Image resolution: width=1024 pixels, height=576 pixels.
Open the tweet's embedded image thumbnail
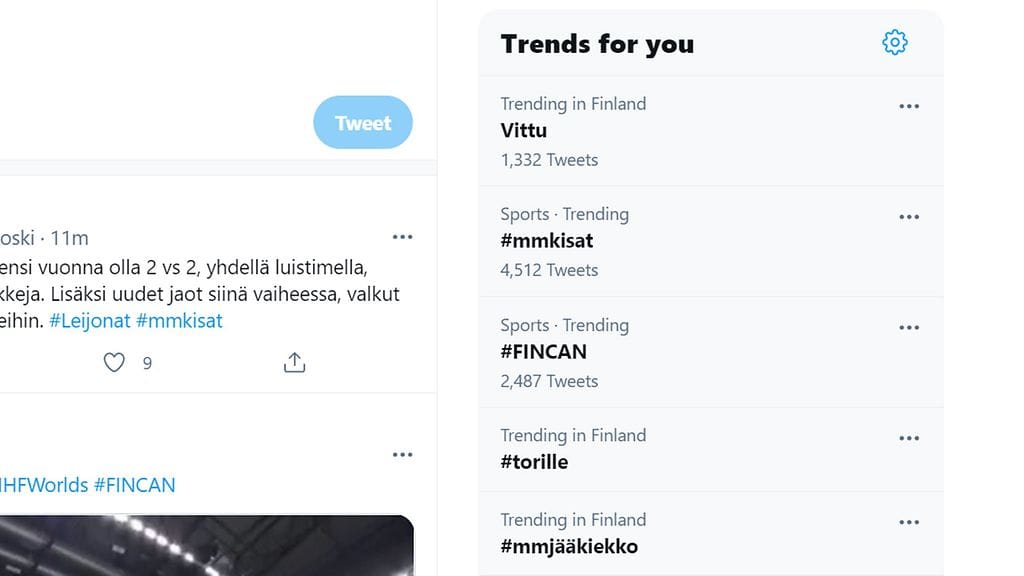tap(200, 546)
